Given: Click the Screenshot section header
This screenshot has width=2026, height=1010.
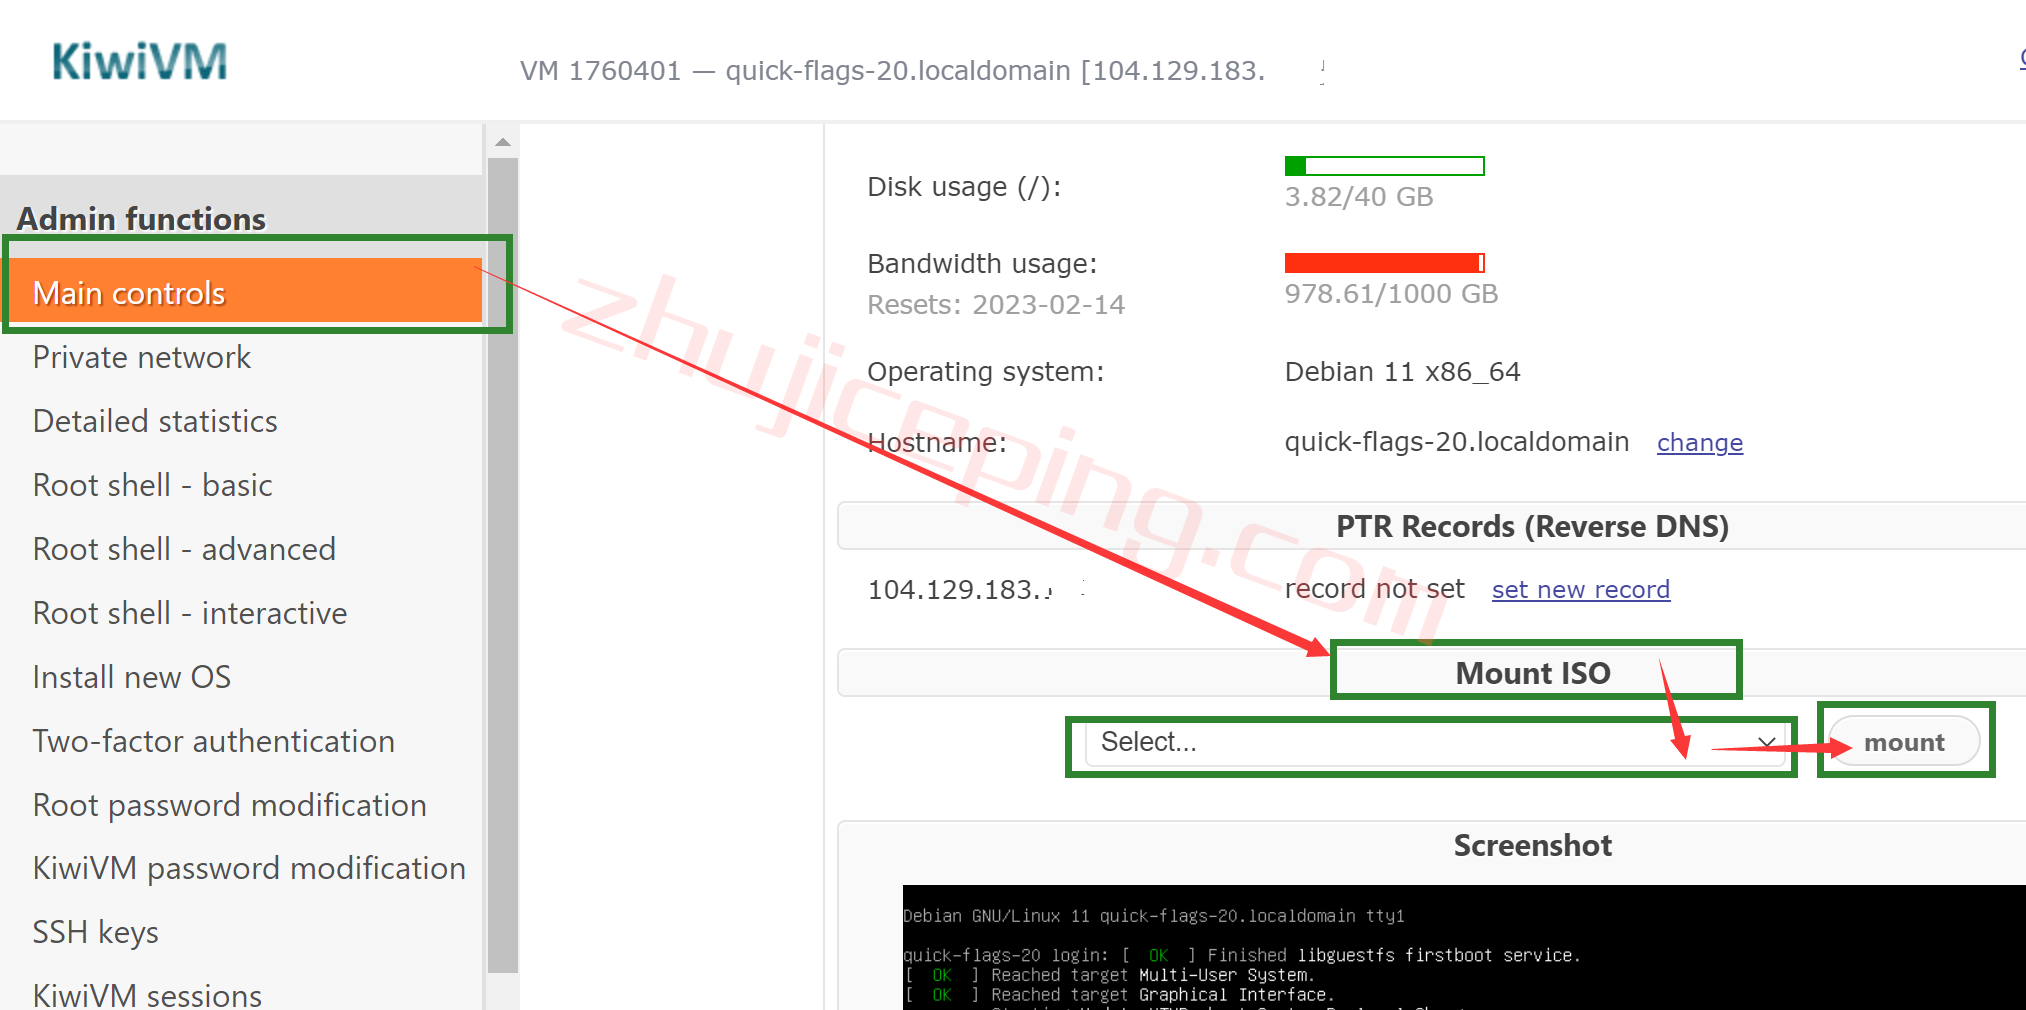Looking at the screenshot, I should coord(1532,846).
